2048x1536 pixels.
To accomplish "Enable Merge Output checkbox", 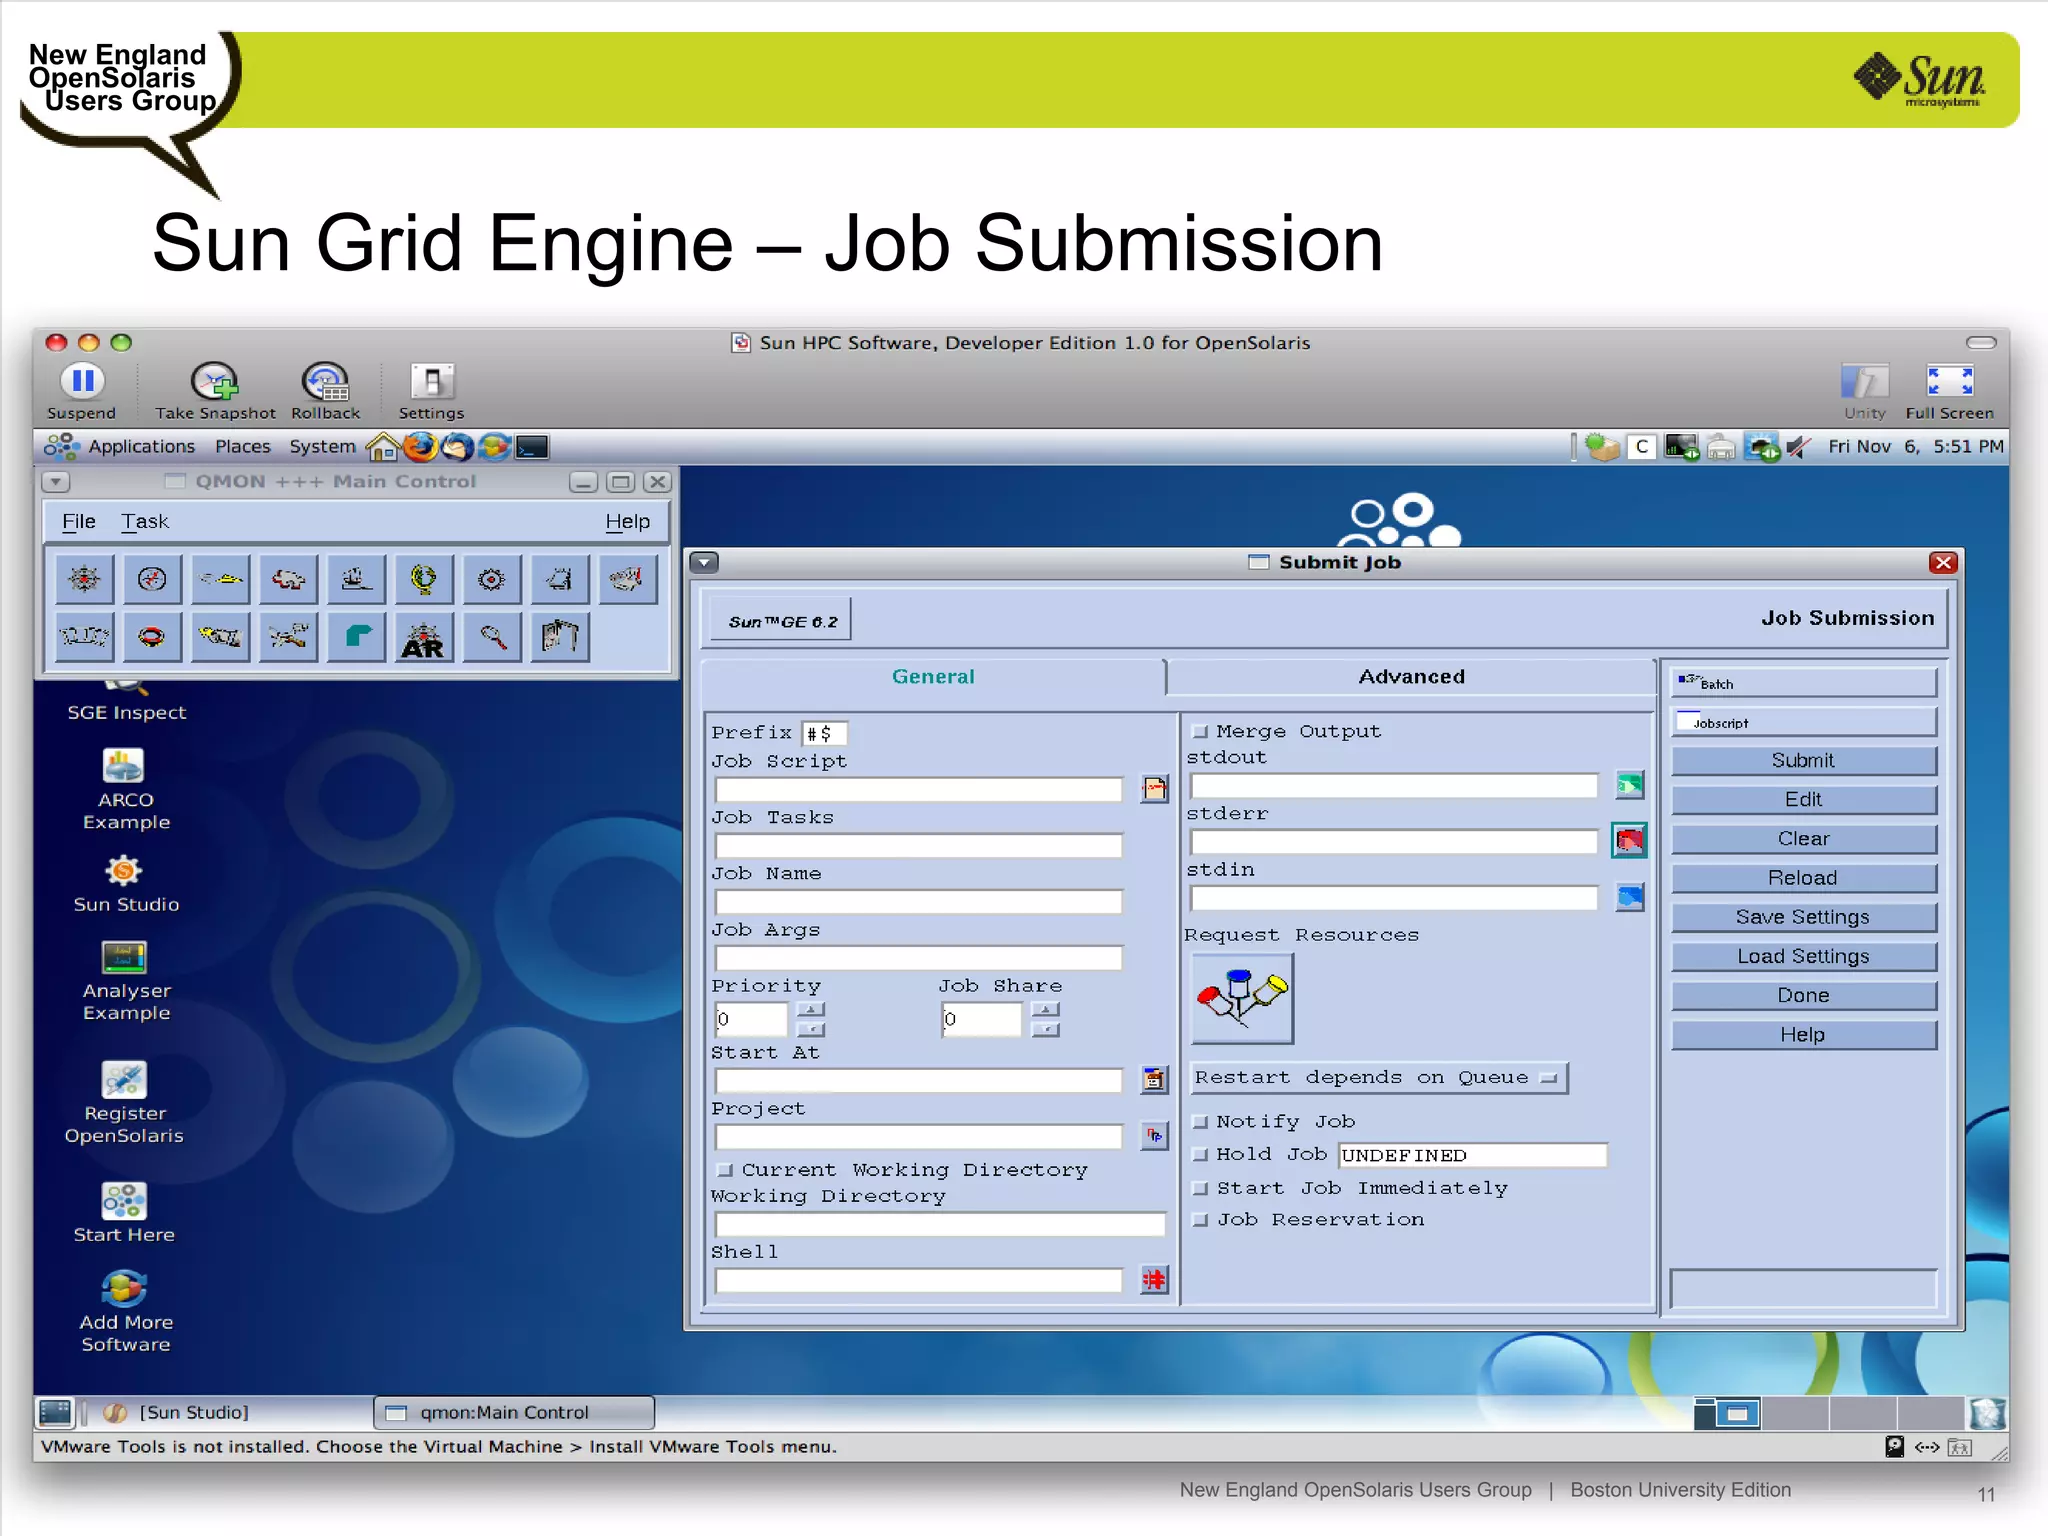I will 1200,732.
